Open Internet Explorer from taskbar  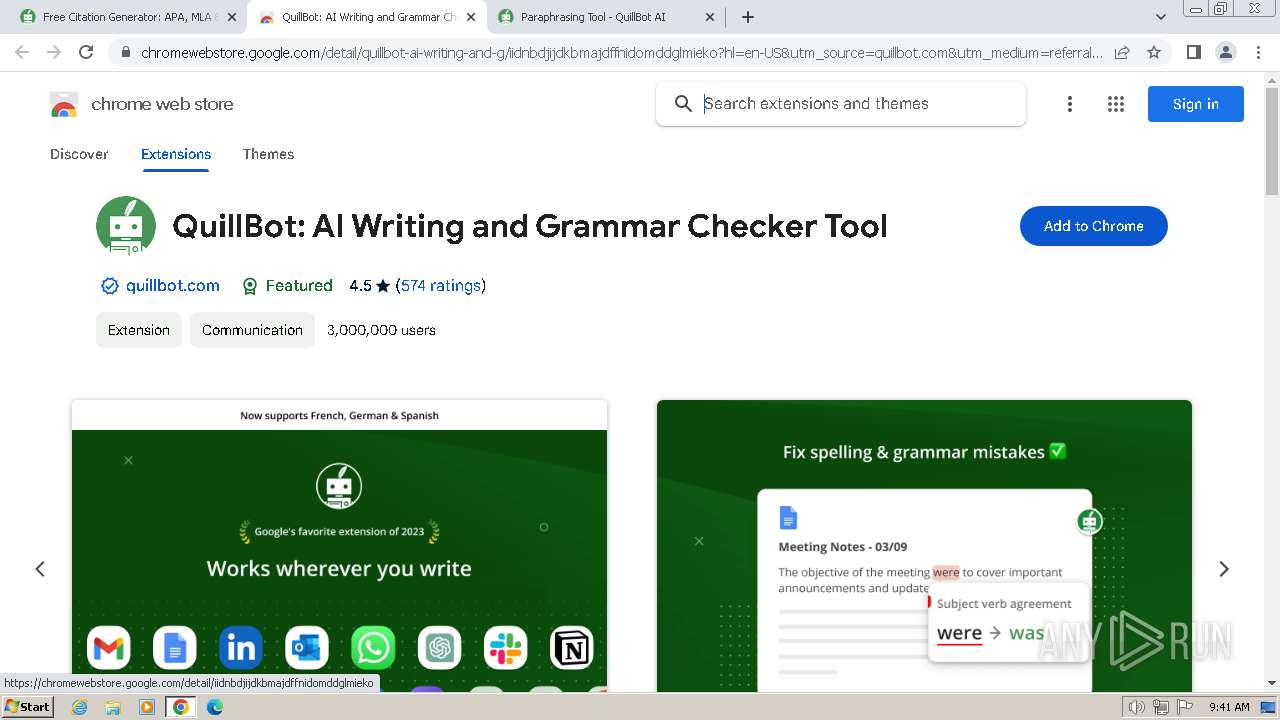coord(80,707)
